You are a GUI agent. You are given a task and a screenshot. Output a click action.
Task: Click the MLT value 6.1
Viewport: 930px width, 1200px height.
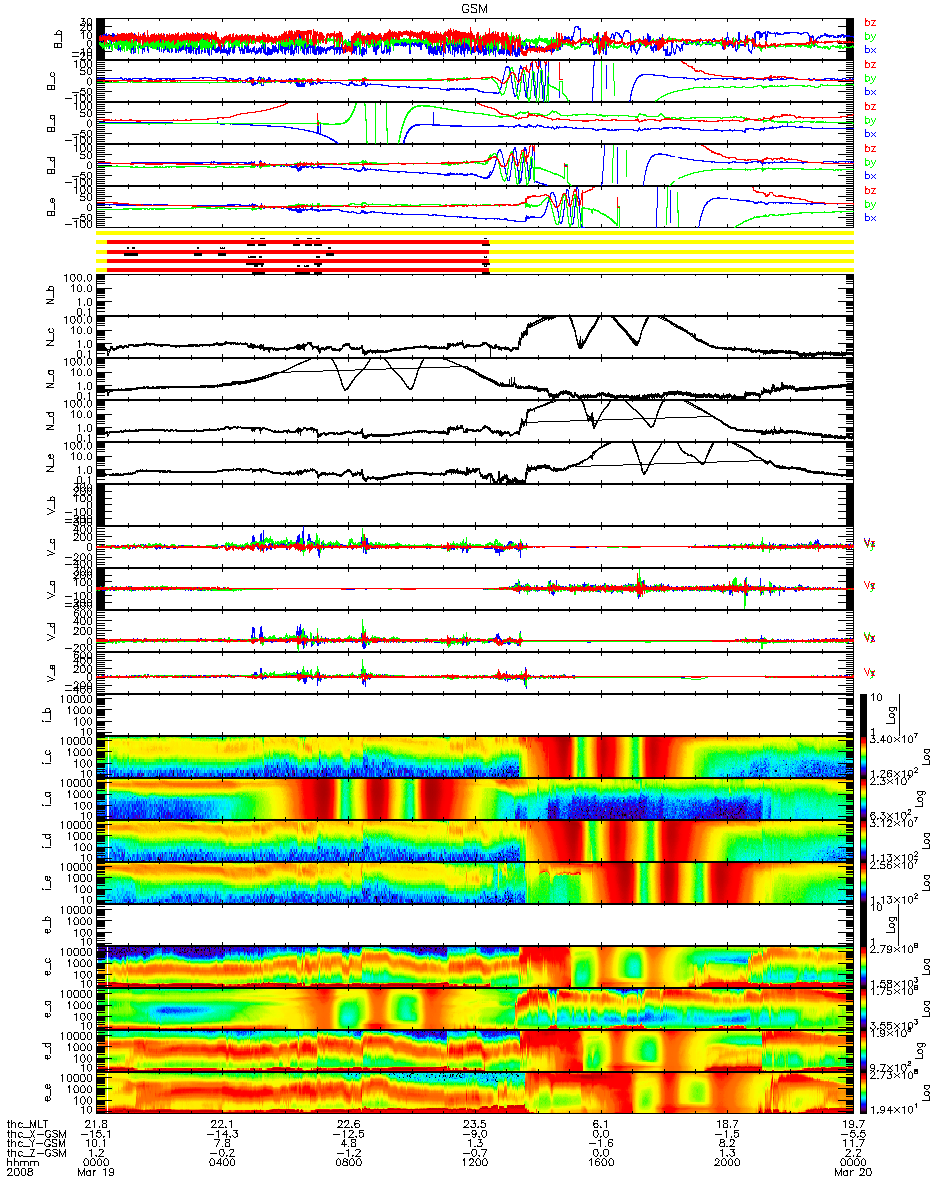tap(600, 1124)
